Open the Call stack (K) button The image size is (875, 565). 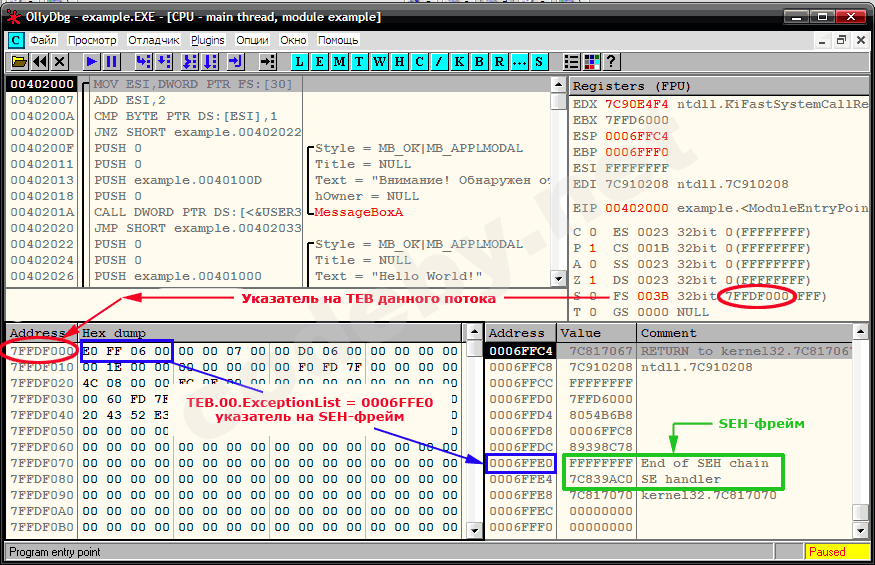pyautogui.click(x=459, y=62)
